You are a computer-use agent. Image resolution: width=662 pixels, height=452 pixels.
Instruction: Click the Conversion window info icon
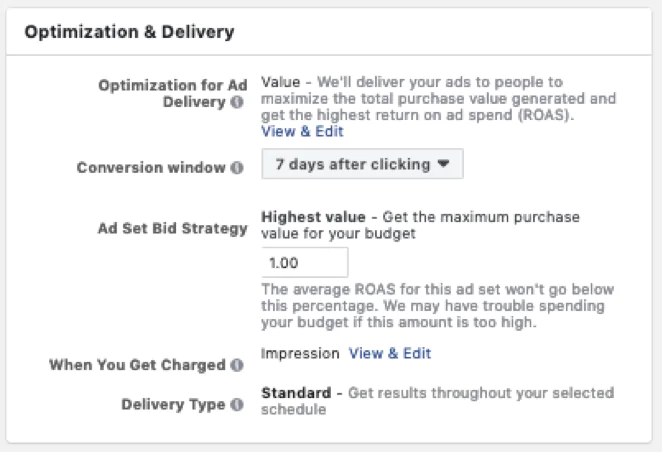(x=237, y=167)
